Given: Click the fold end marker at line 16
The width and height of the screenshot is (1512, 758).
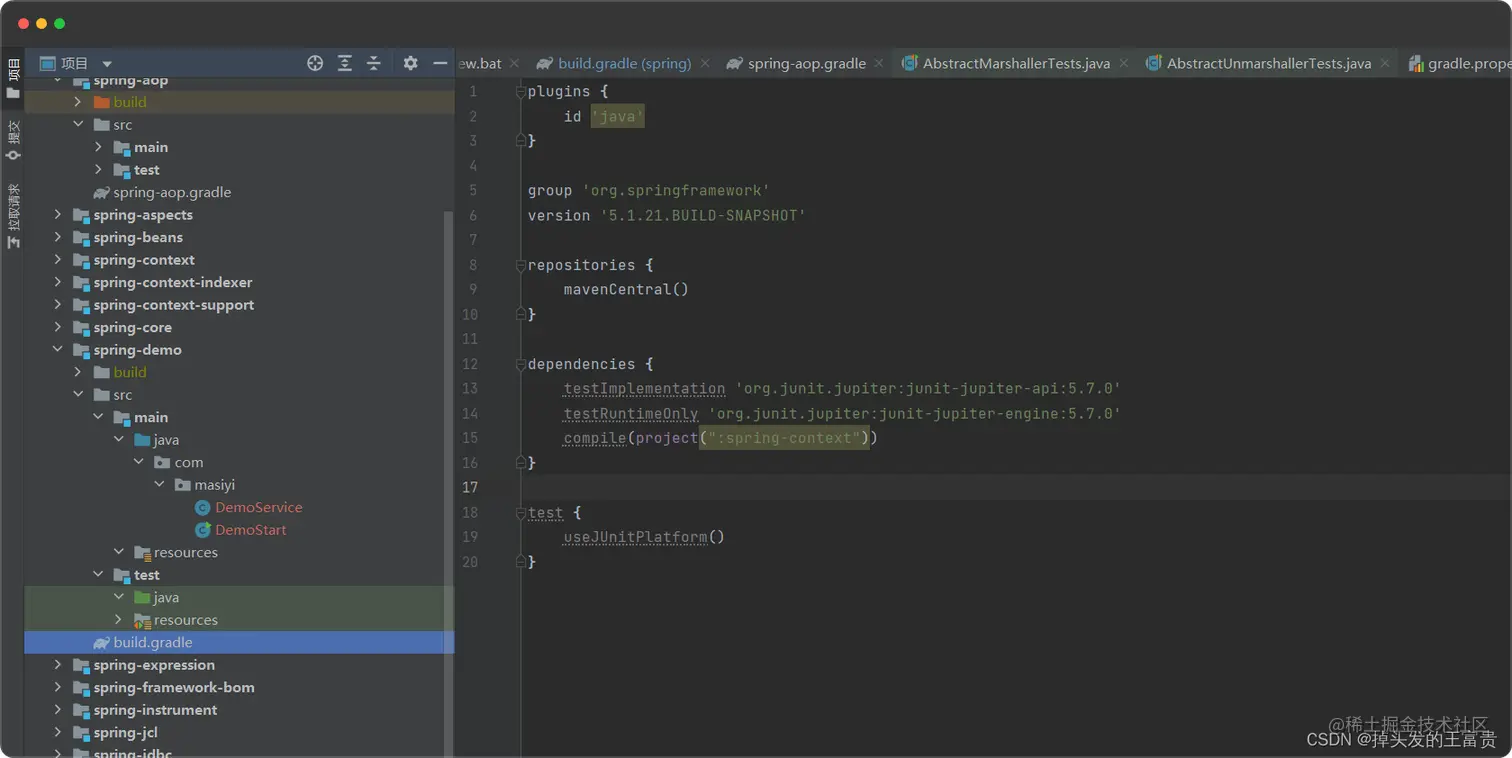Looking at the screenshot, I should click(520, 463).
